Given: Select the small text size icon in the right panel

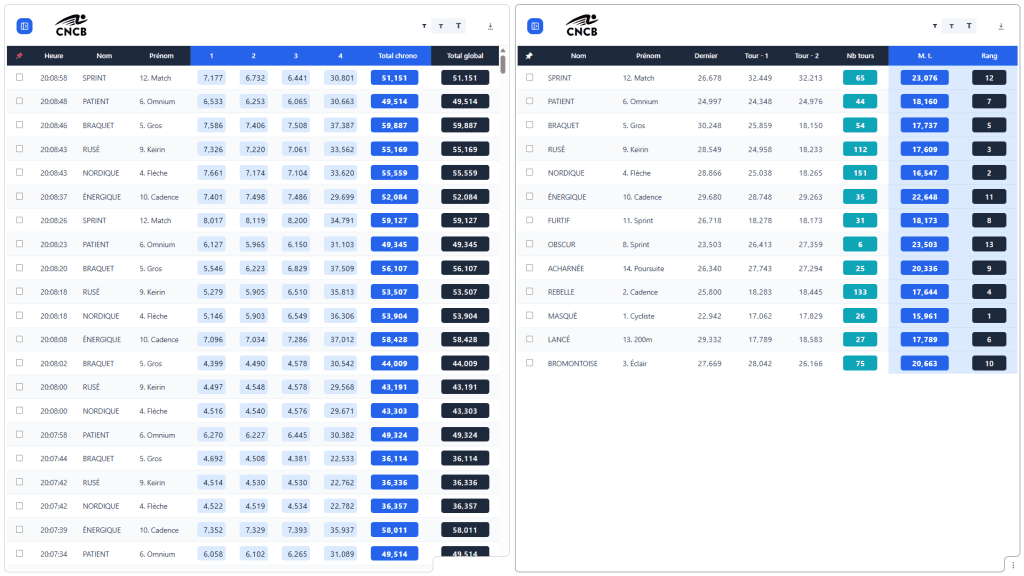Looking at the screenshot, I should click(x=935, y=25).
